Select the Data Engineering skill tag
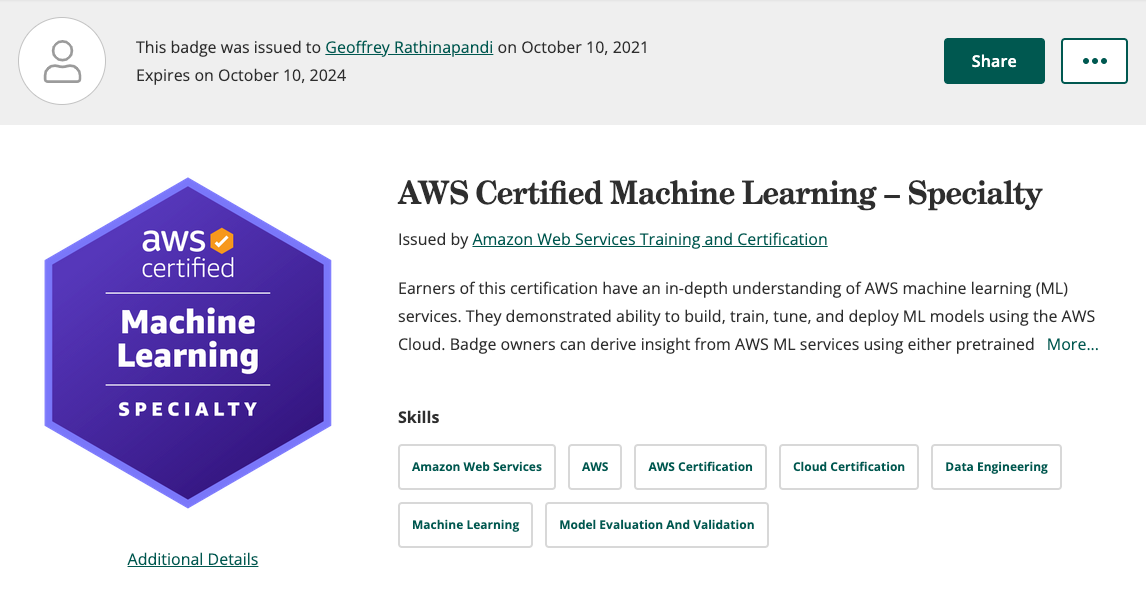This screenshot has height=612, width=1146. [996, 466]
